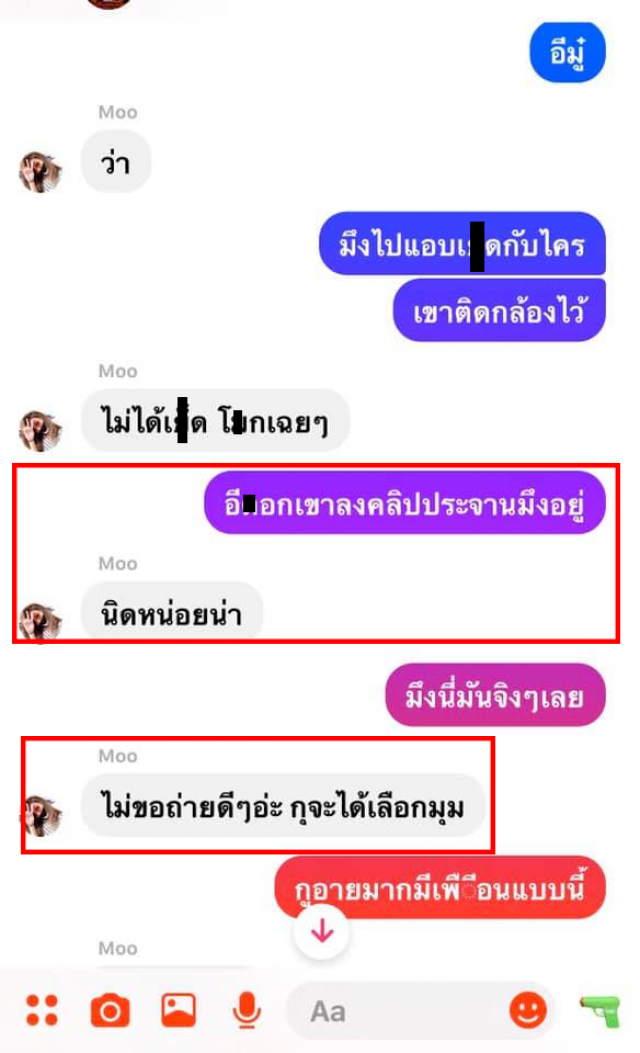
Task: Open the emoji picker smiley face
Action: click(x=528, y=1009)
